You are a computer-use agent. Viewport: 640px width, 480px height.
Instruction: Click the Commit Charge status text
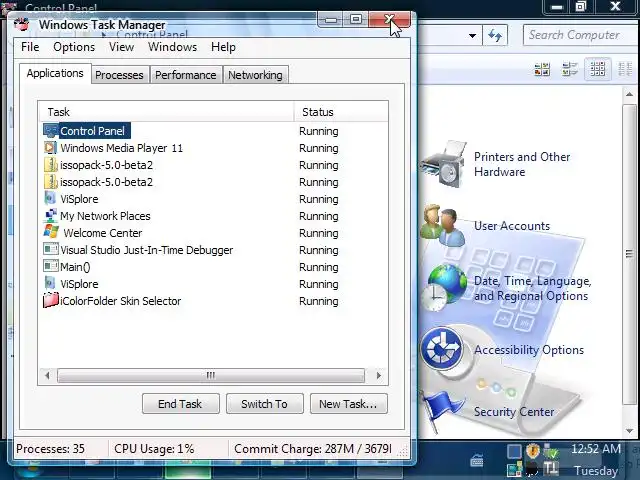313,449
